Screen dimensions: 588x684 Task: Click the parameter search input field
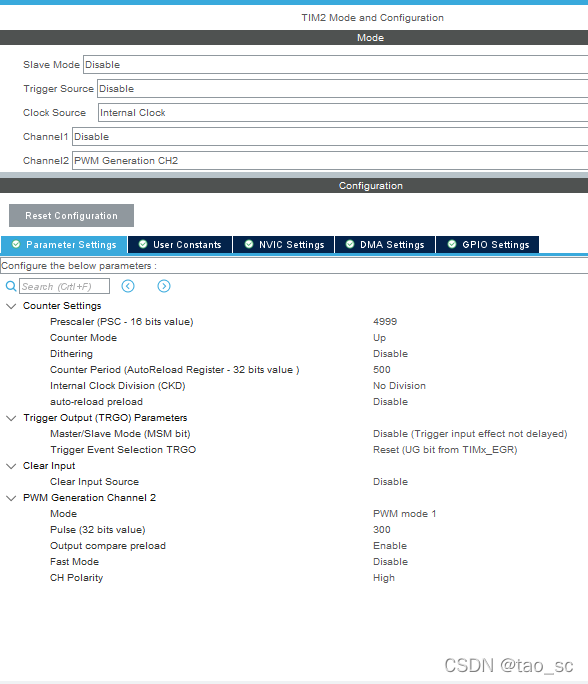pos(65,287)
